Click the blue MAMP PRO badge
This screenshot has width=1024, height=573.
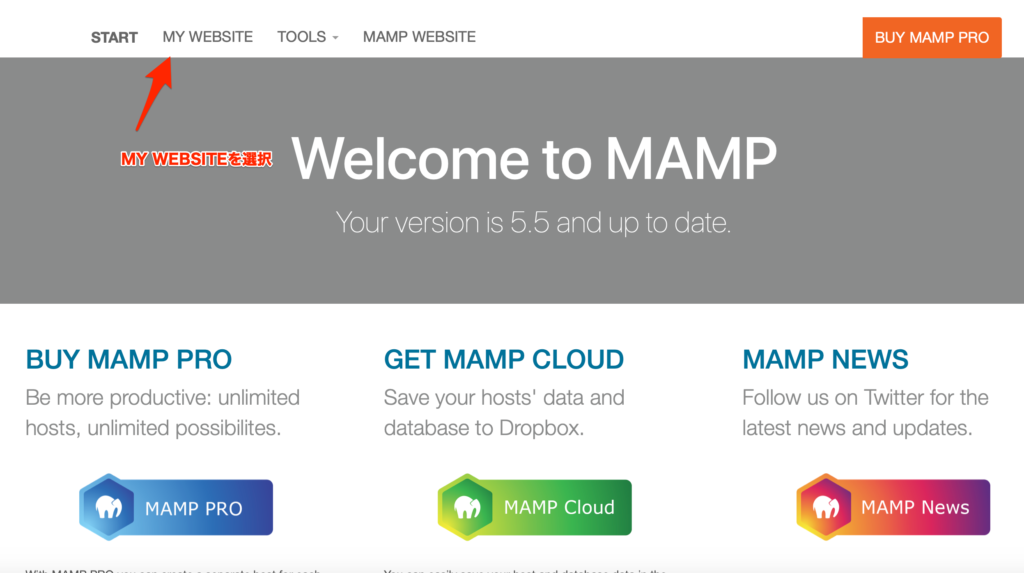[x=176, y=507]
